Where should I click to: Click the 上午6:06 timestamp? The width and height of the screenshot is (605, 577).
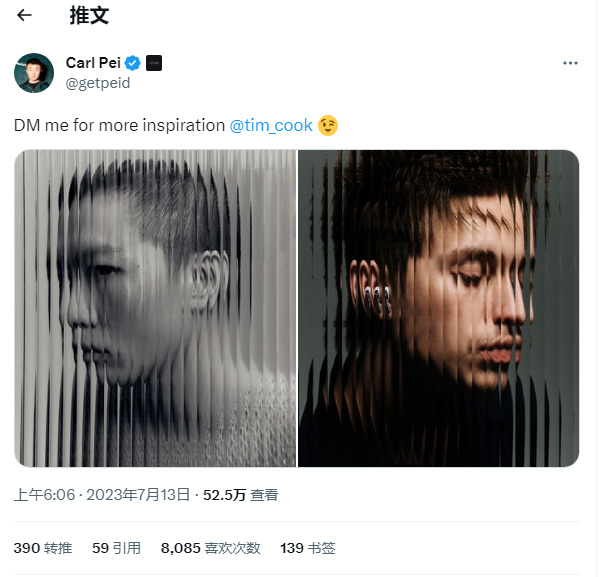44,495
